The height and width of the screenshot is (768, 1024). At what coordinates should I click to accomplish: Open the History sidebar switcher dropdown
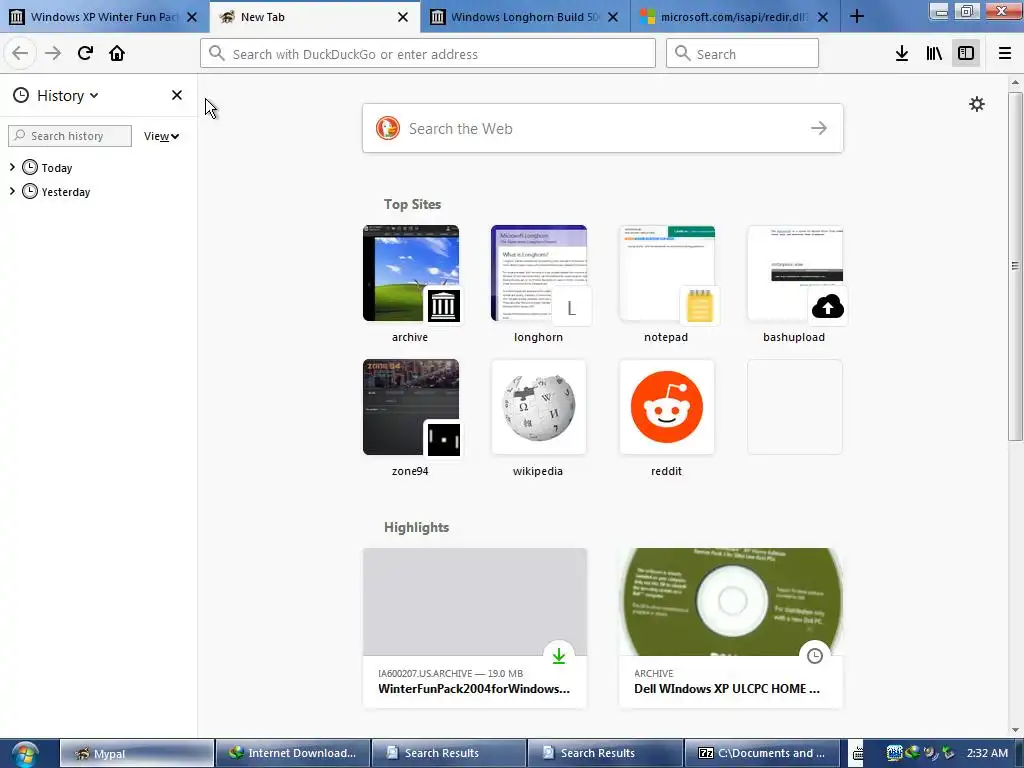coord(66,95)
